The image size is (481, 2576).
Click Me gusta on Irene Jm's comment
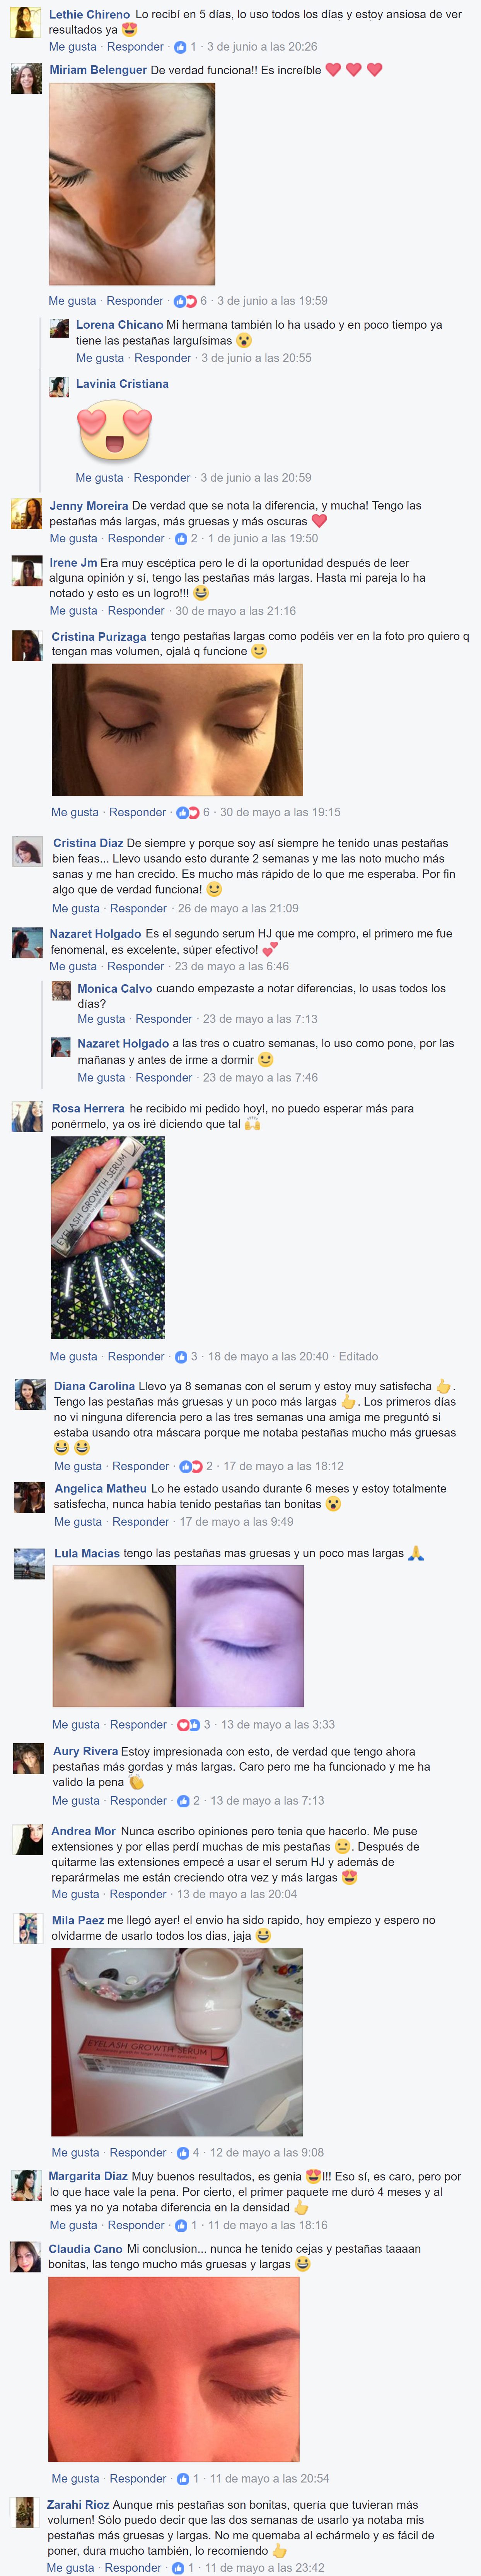point(73,611)
